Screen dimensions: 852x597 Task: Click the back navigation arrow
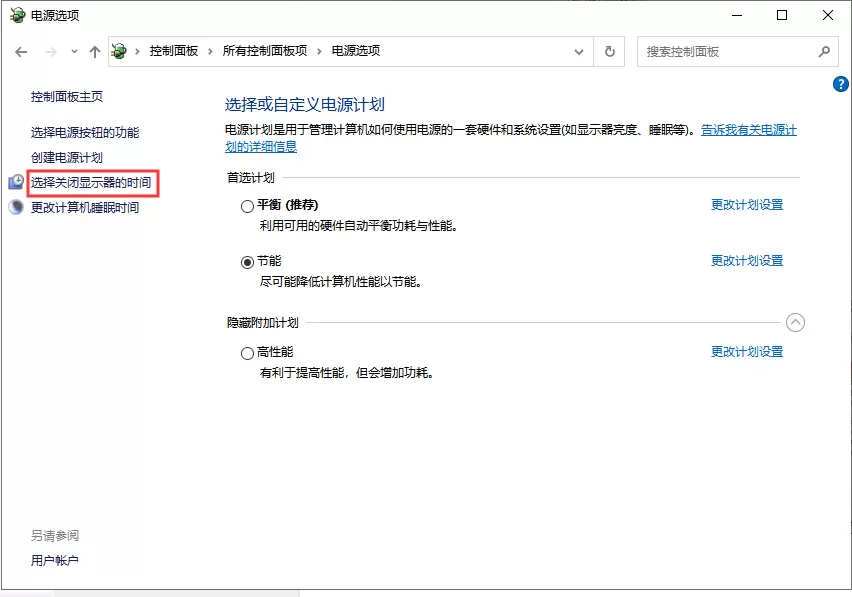coord(21,51)
